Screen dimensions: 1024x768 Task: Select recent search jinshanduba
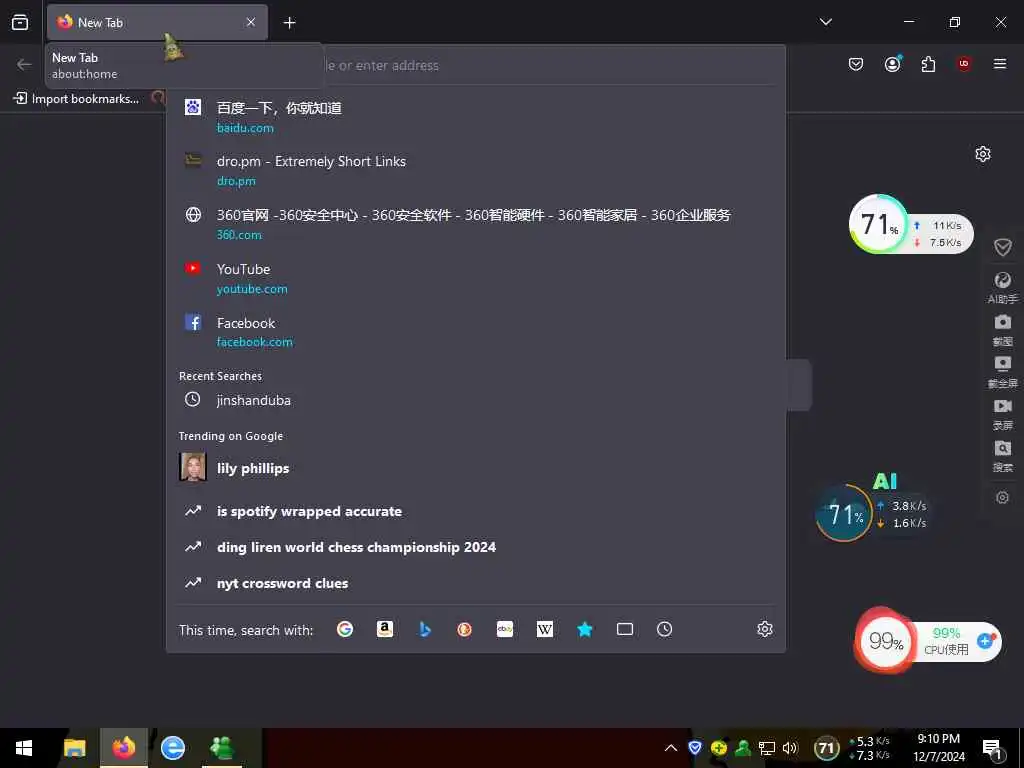click(x=475, y=400)
